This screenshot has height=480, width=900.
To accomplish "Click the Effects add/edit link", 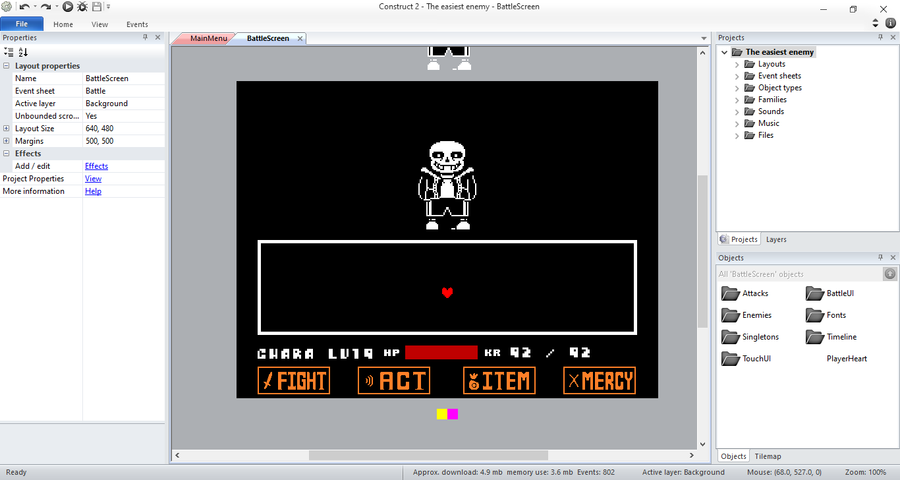I will tap(96, 166).
